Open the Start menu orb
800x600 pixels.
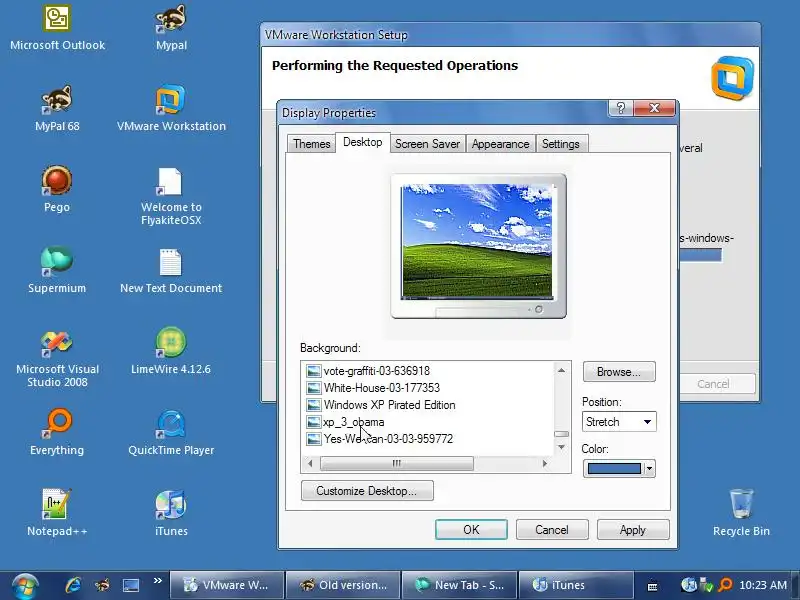pyautogui.click(x=25, y=585)
